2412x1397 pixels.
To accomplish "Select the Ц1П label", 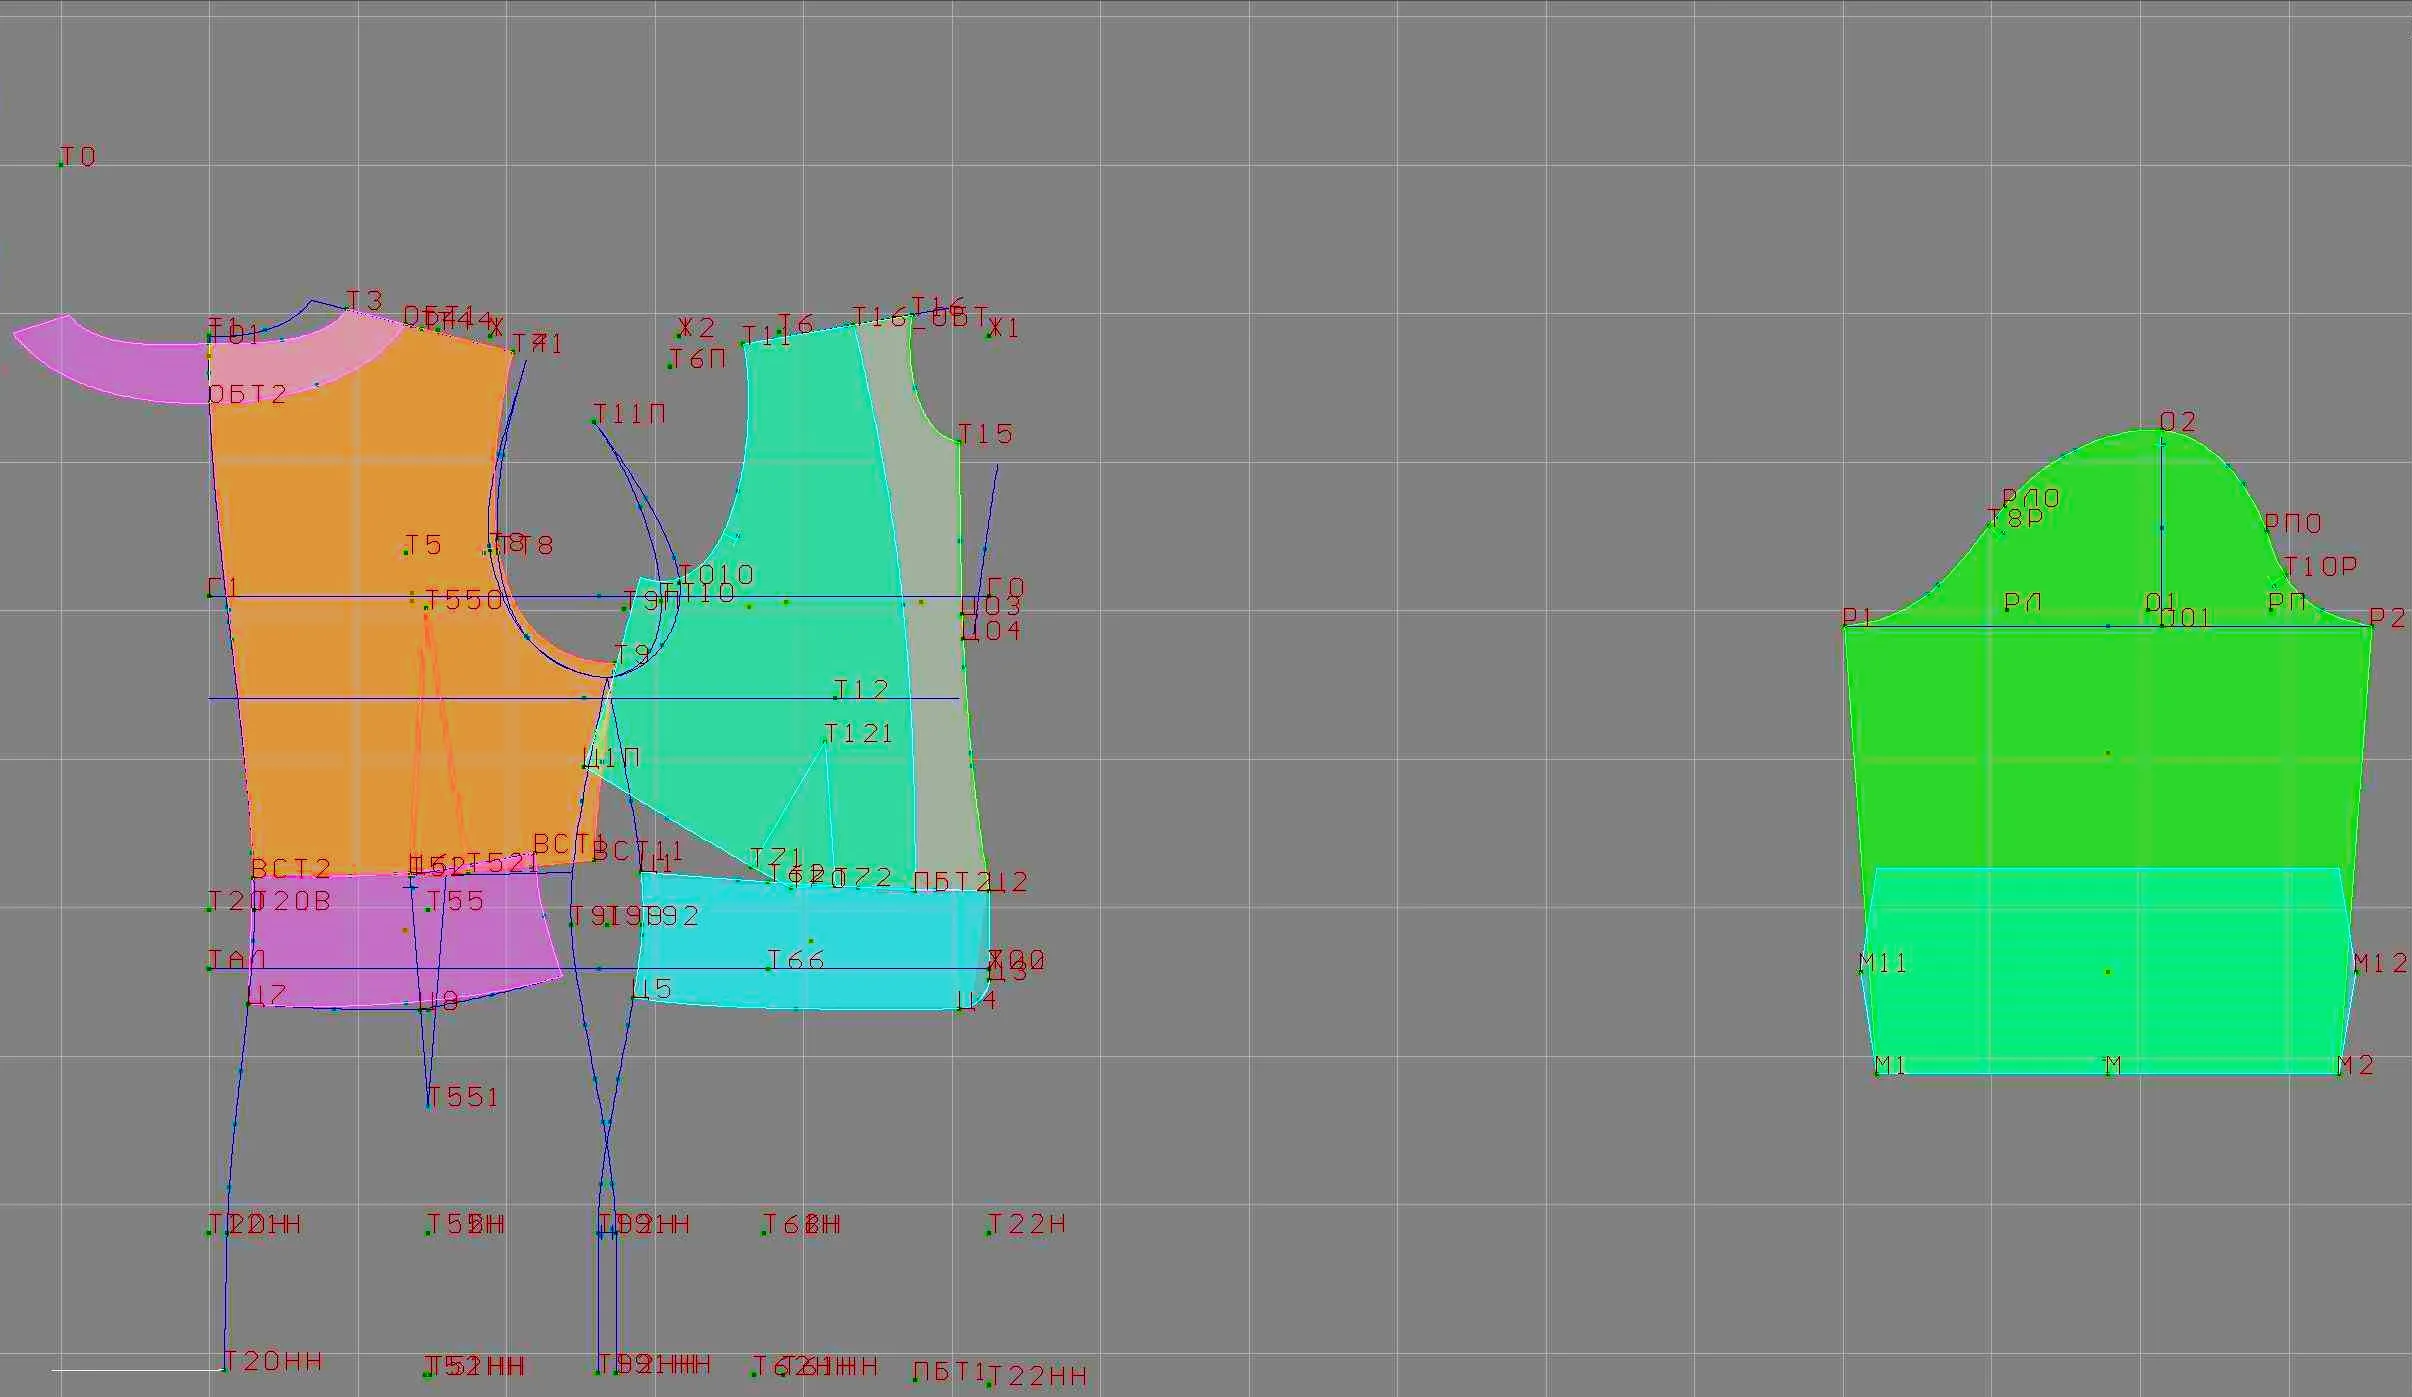I will pyautogui.click(x=613, y=758).
